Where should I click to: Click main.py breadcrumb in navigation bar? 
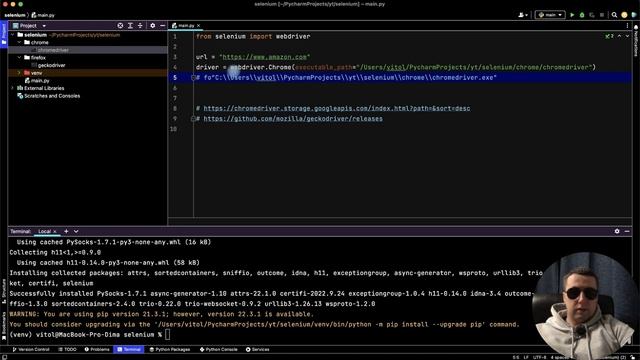[43, 15]
